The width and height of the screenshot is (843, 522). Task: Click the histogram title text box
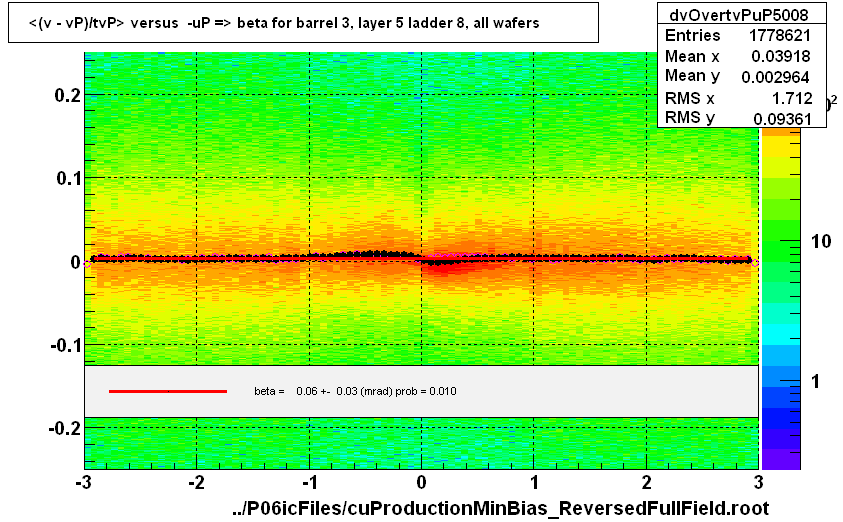click(303, 23)
